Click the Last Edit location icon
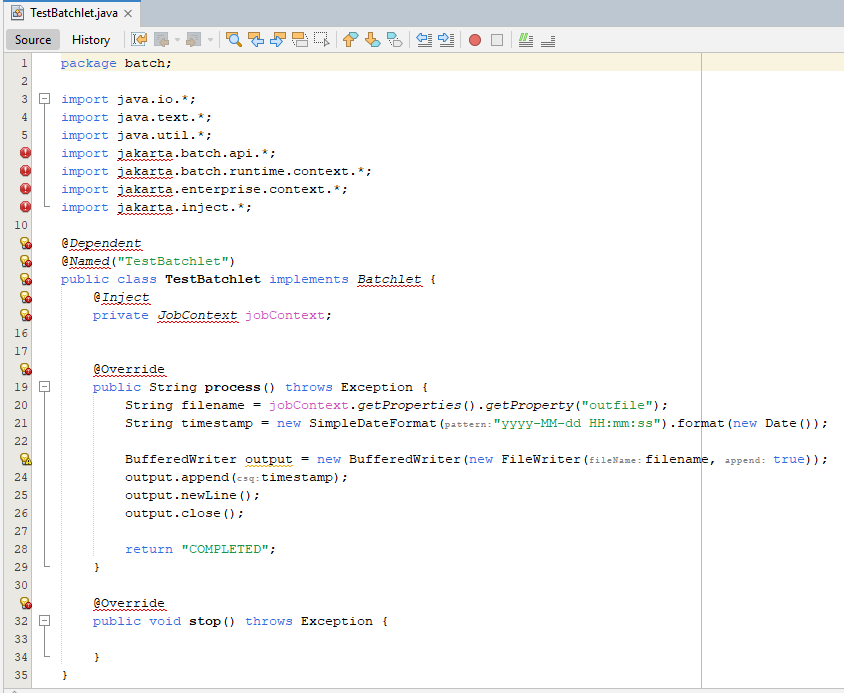This screenshot has height=693, width=844. coord(139,40)
